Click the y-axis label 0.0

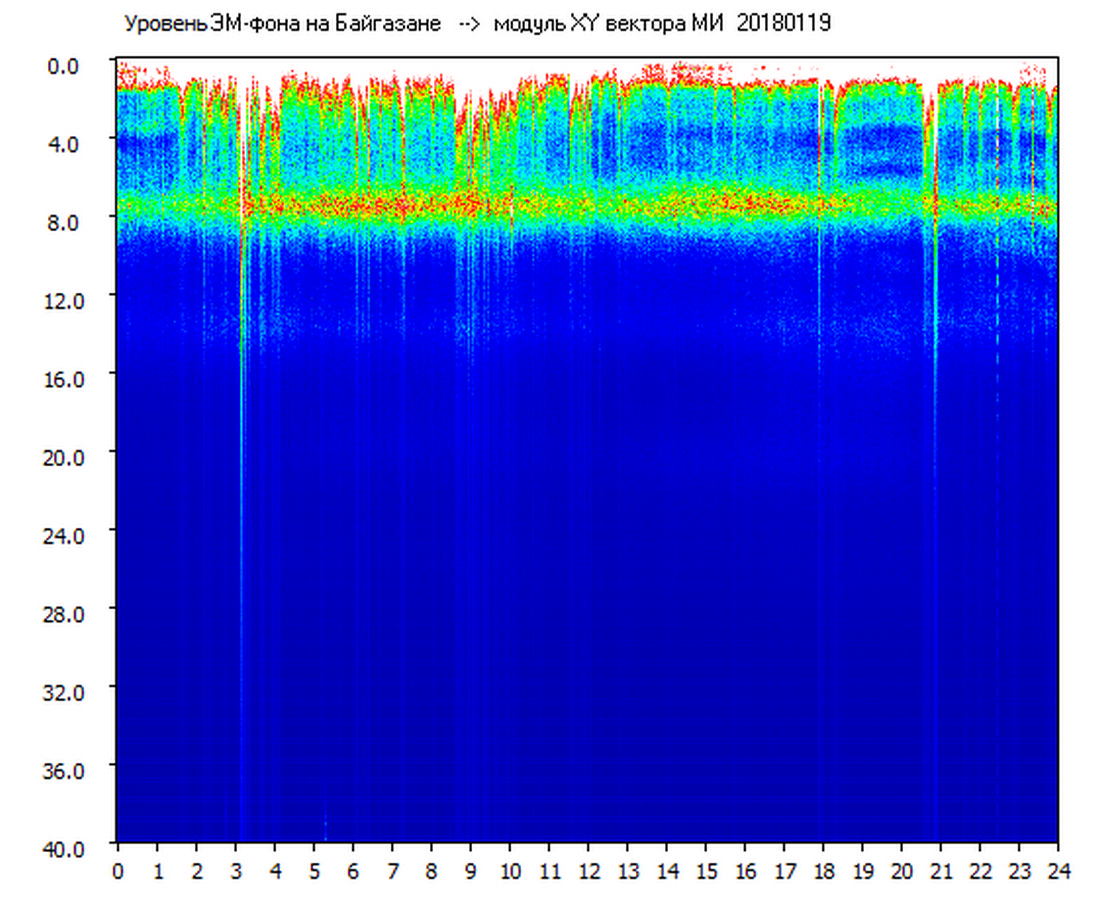click(63, 66)
